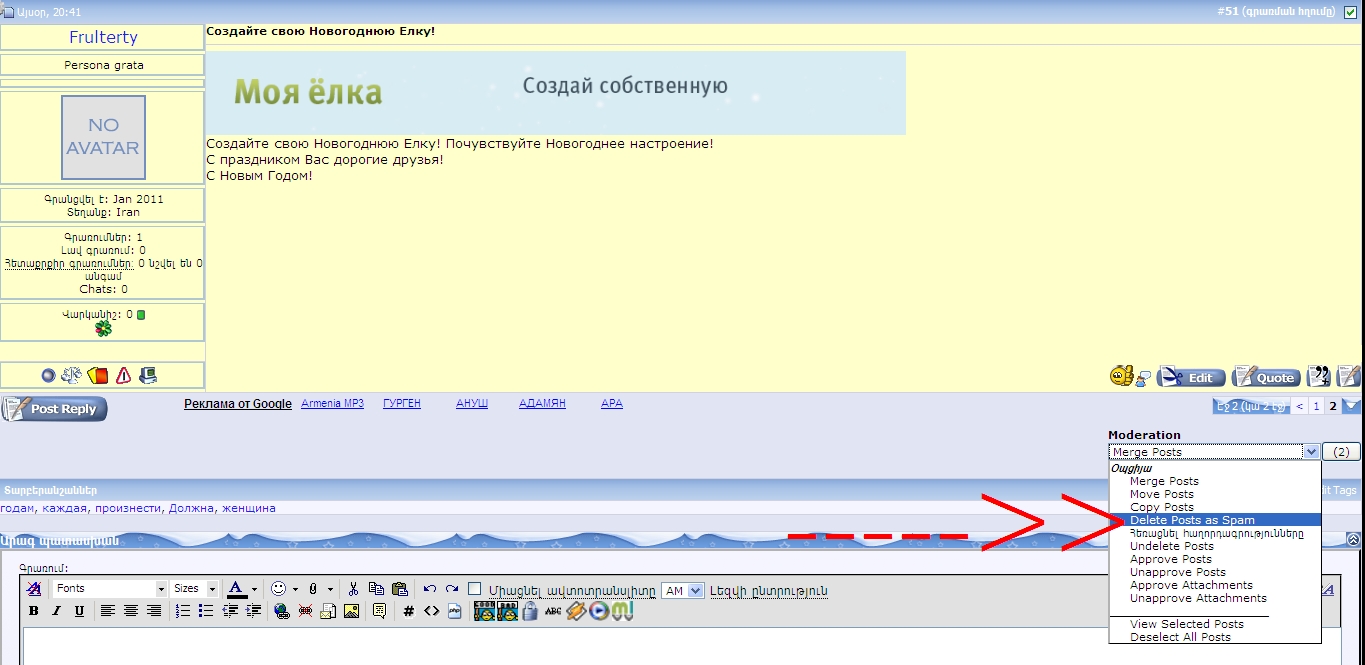Click the multi-quote icon beside Quote
The image size is (1365, 665).
click(1319, 377)
